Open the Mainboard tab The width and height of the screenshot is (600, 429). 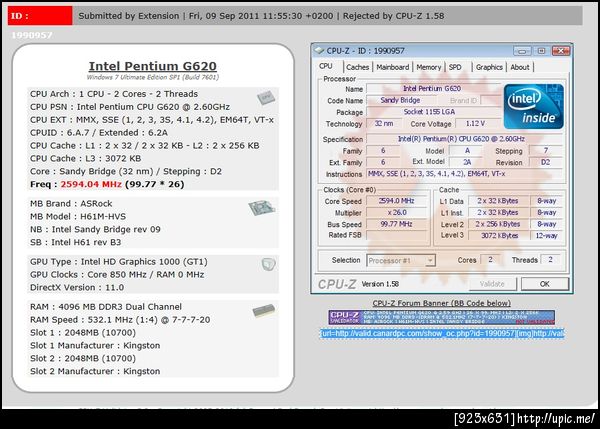[393, 67]
